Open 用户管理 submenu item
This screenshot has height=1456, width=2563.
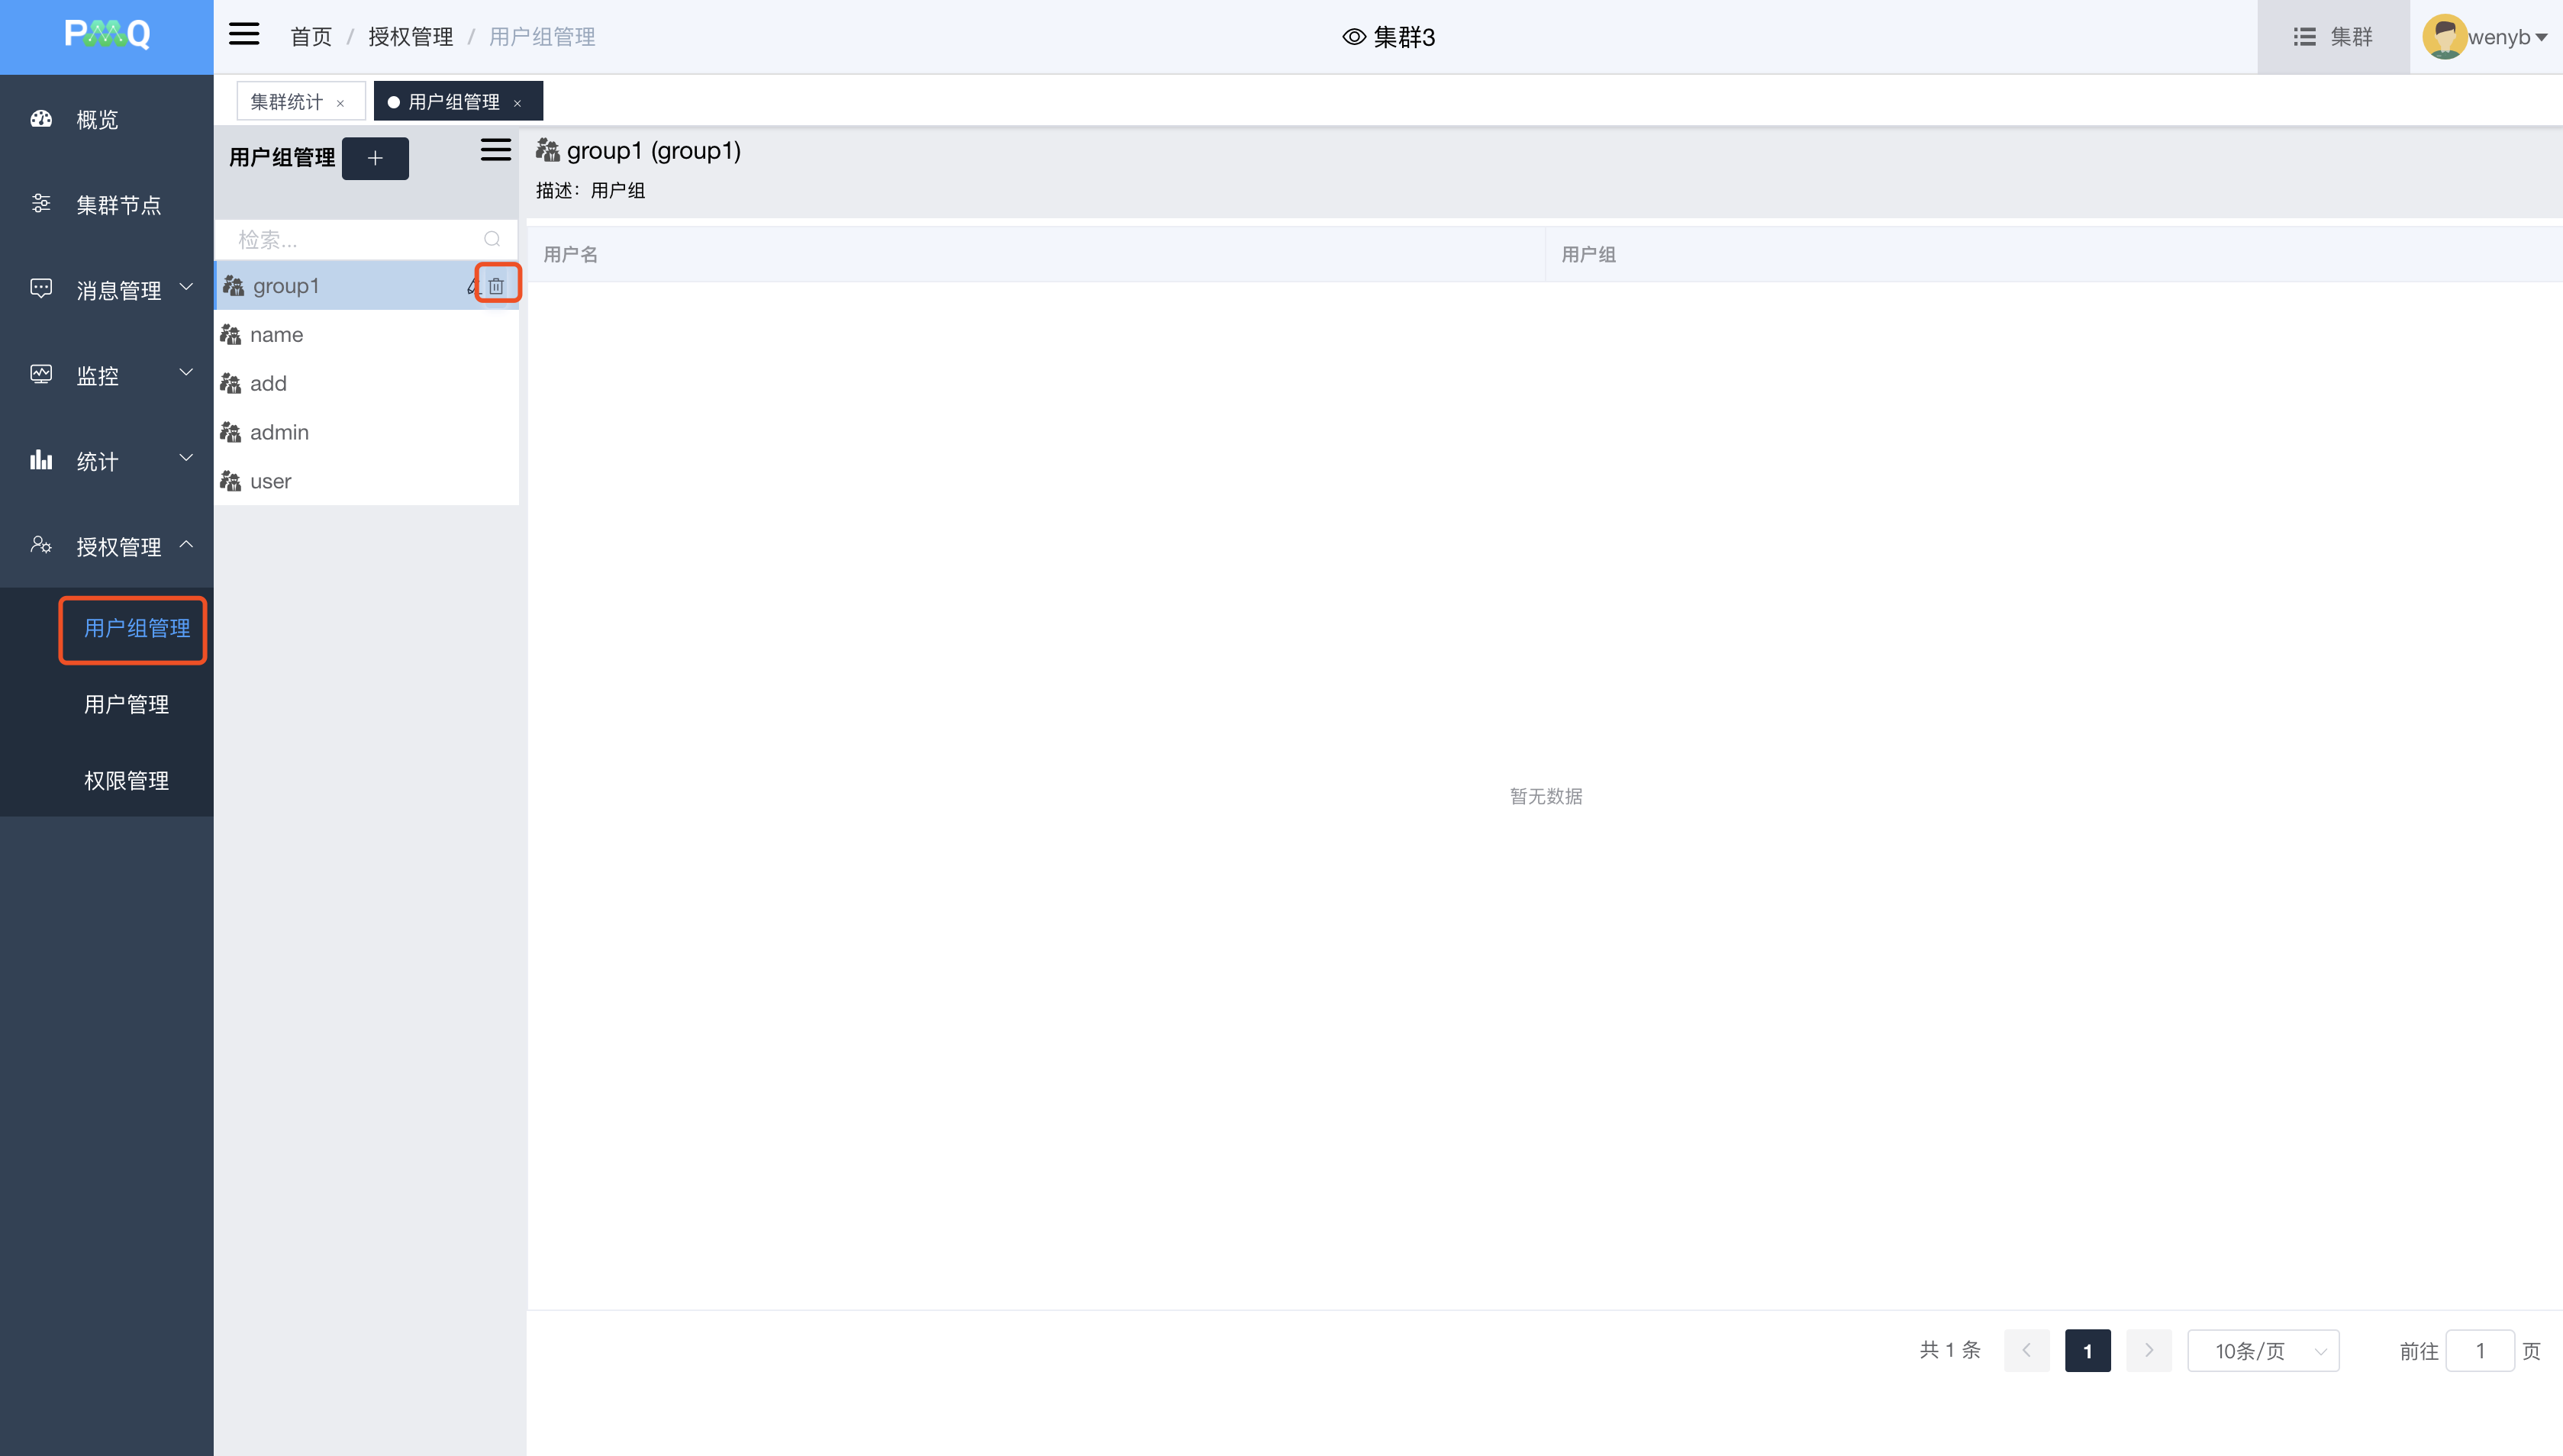point(126,704)
